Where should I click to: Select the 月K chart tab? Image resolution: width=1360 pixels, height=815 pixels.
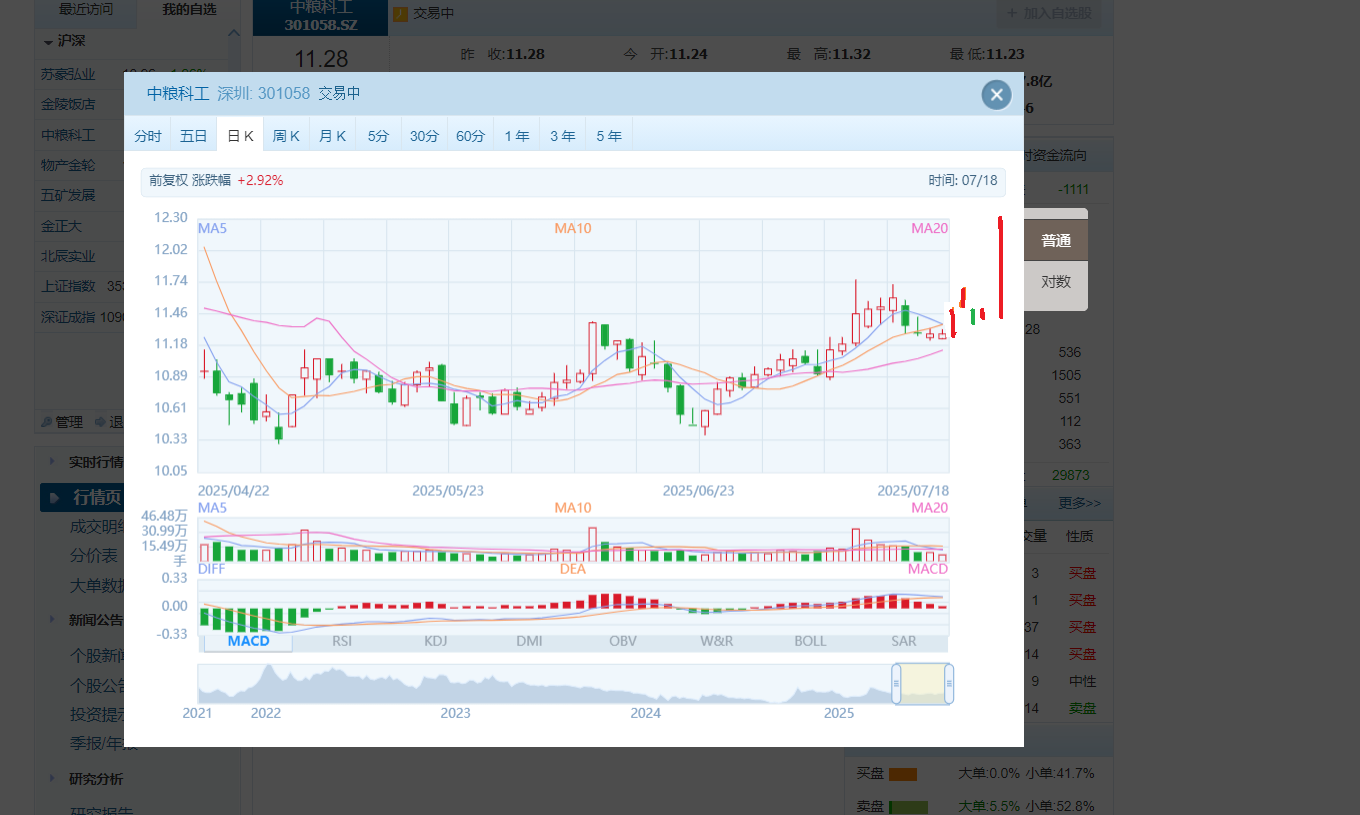click(x=332, y=135)
